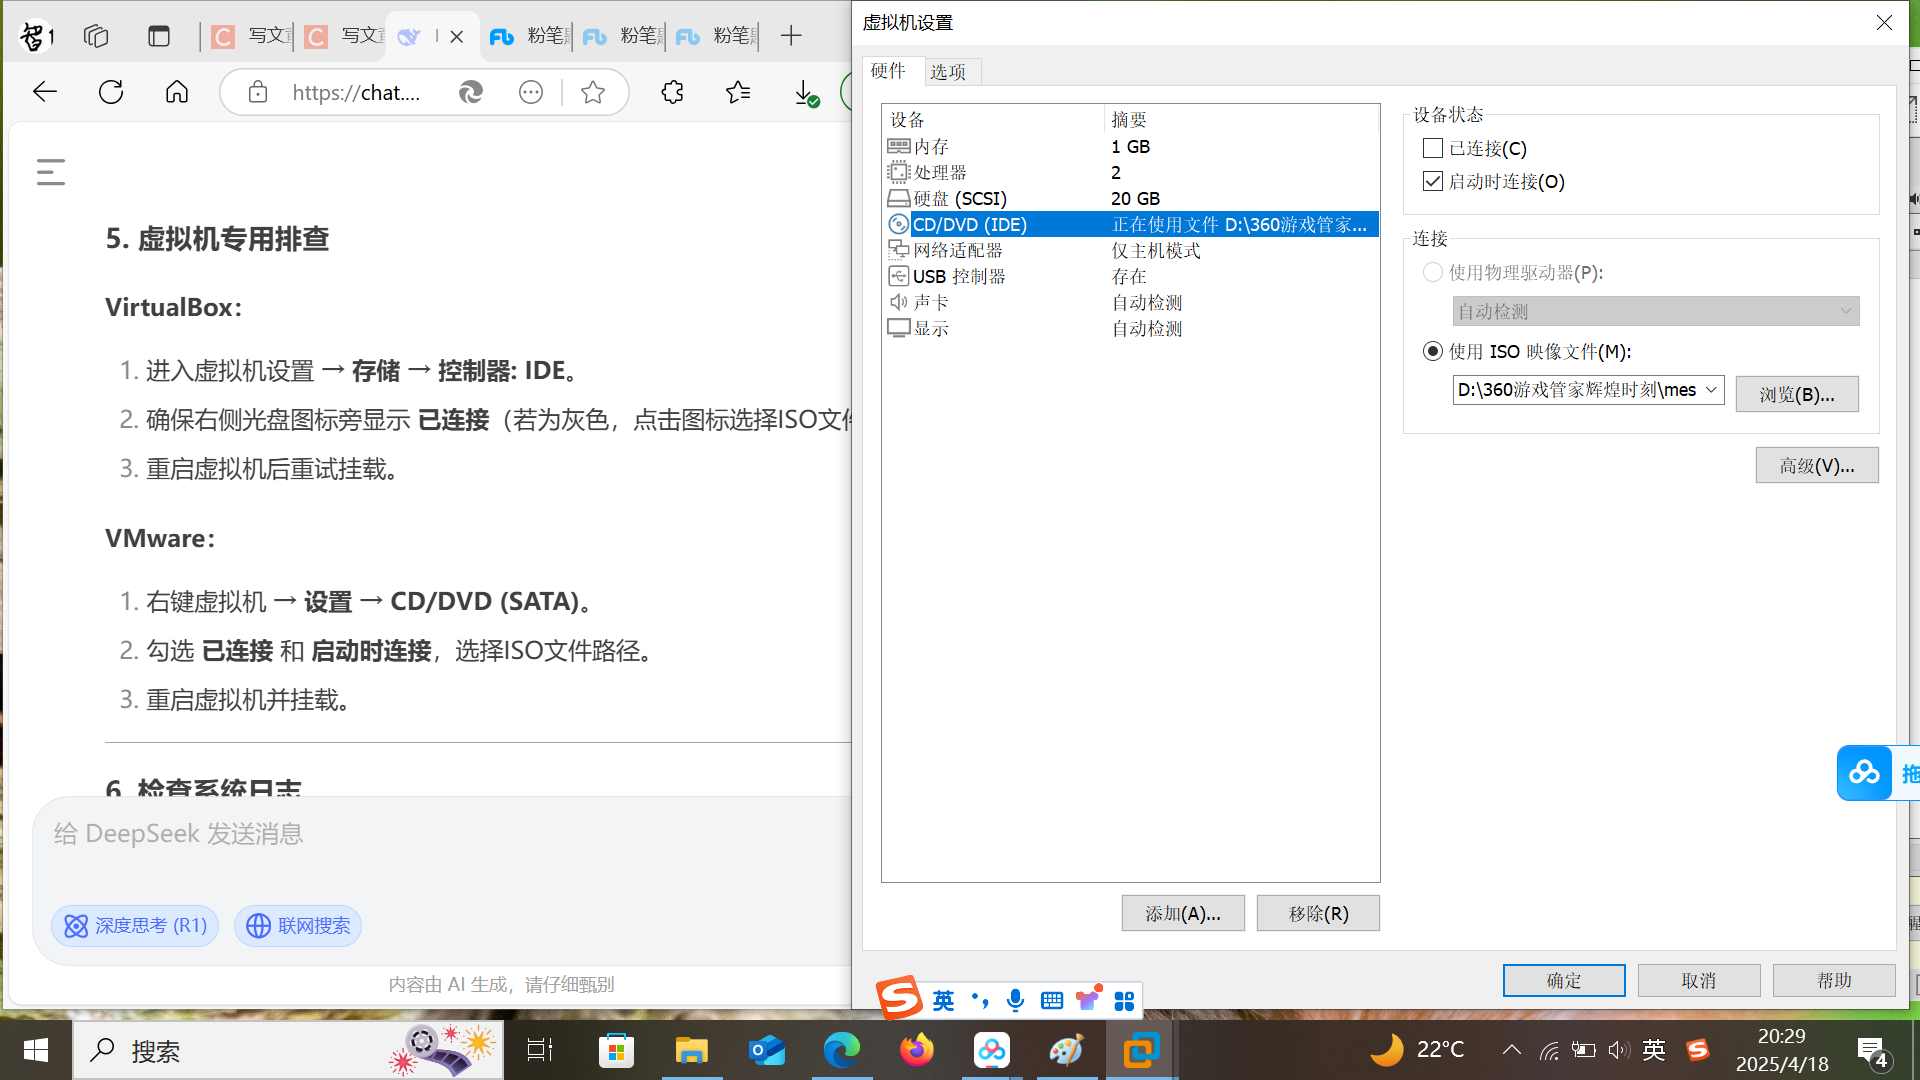The width and height of the screenshot is (1920, 1080).
Task: Select the 硬盘 (SCSI) hard disk entry
Action: [959, 198]
